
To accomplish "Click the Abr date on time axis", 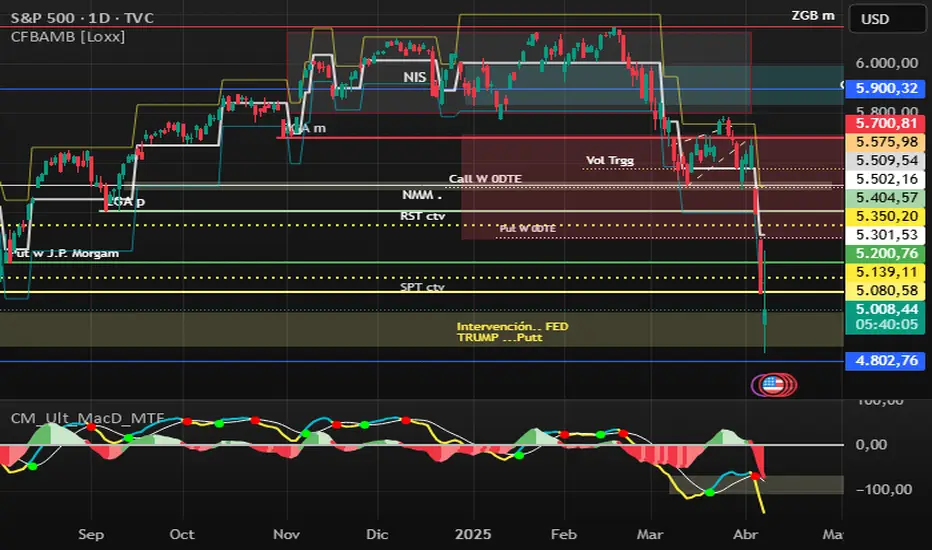I will coord(746,535).
